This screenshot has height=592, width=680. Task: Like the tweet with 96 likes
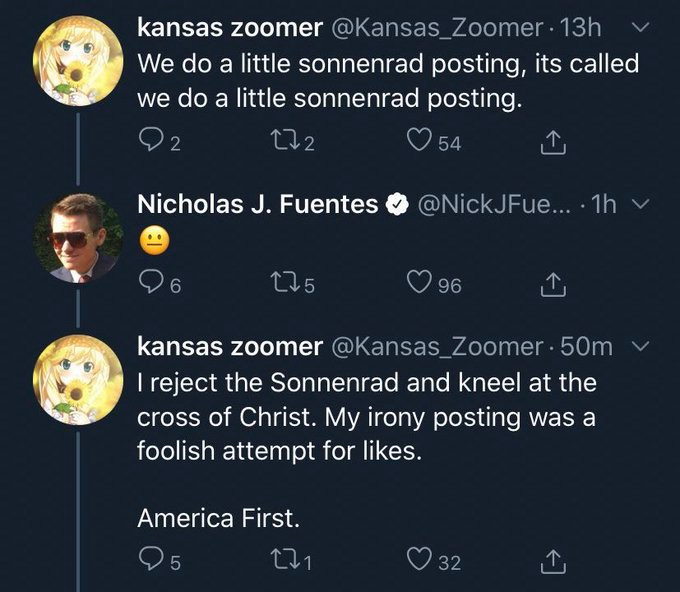(x=418, y=285)
